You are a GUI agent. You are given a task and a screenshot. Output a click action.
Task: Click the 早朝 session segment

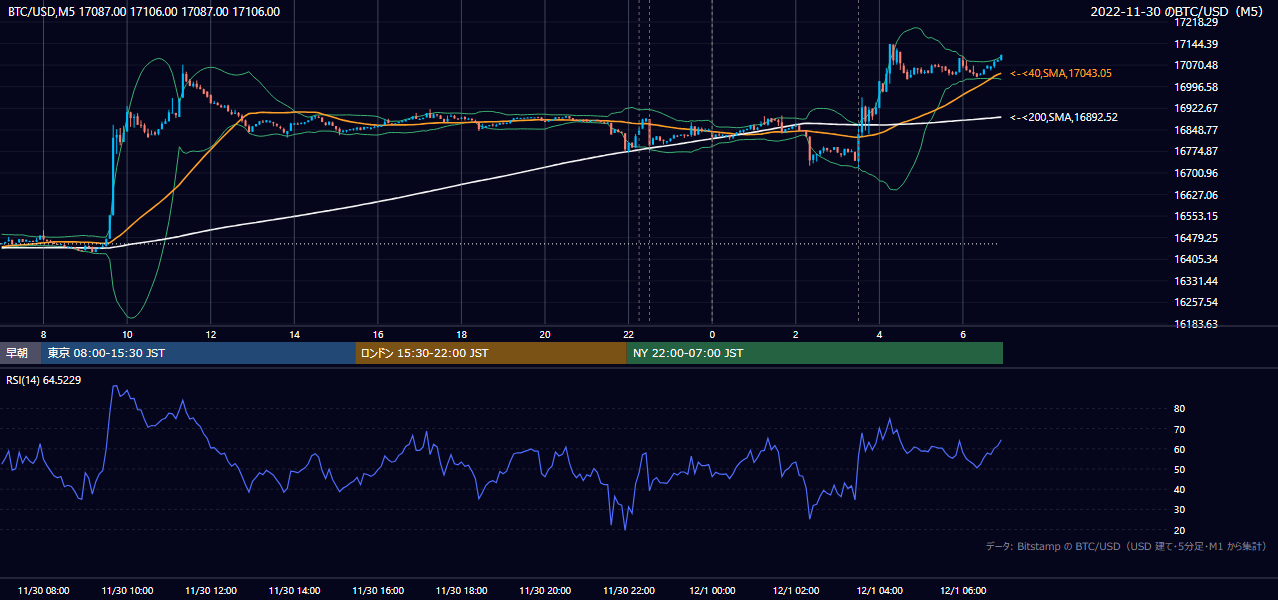21,353
